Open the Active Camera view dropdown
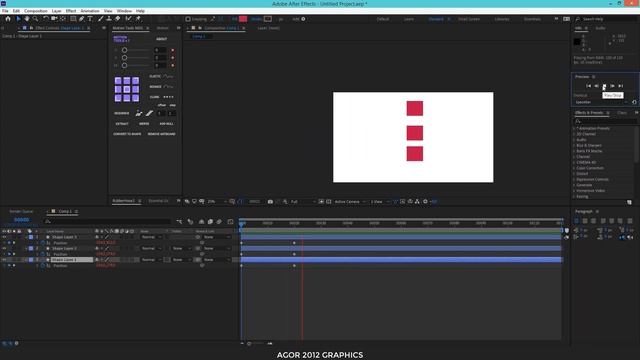 pyautogui.click(x=350, y=201)
